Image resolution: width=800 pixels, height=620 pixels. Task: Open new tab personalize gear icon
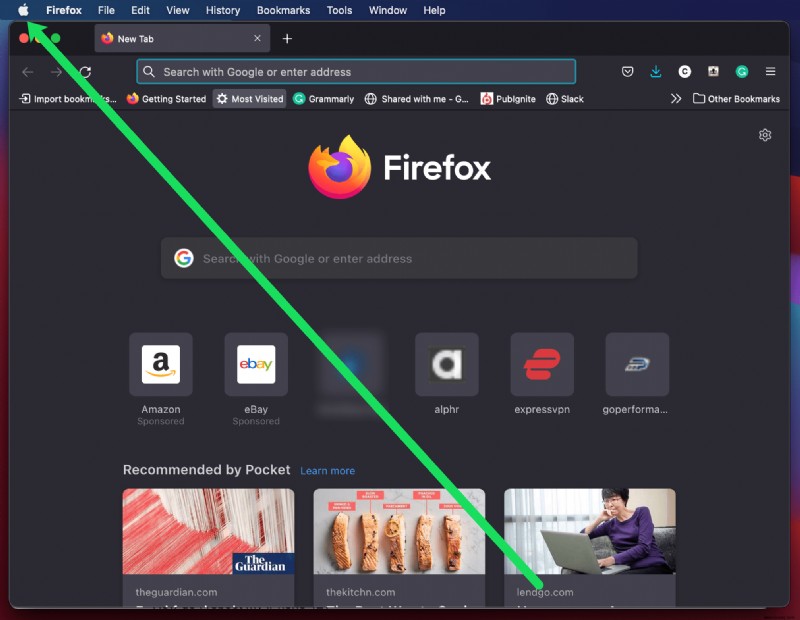pos(765,135)
